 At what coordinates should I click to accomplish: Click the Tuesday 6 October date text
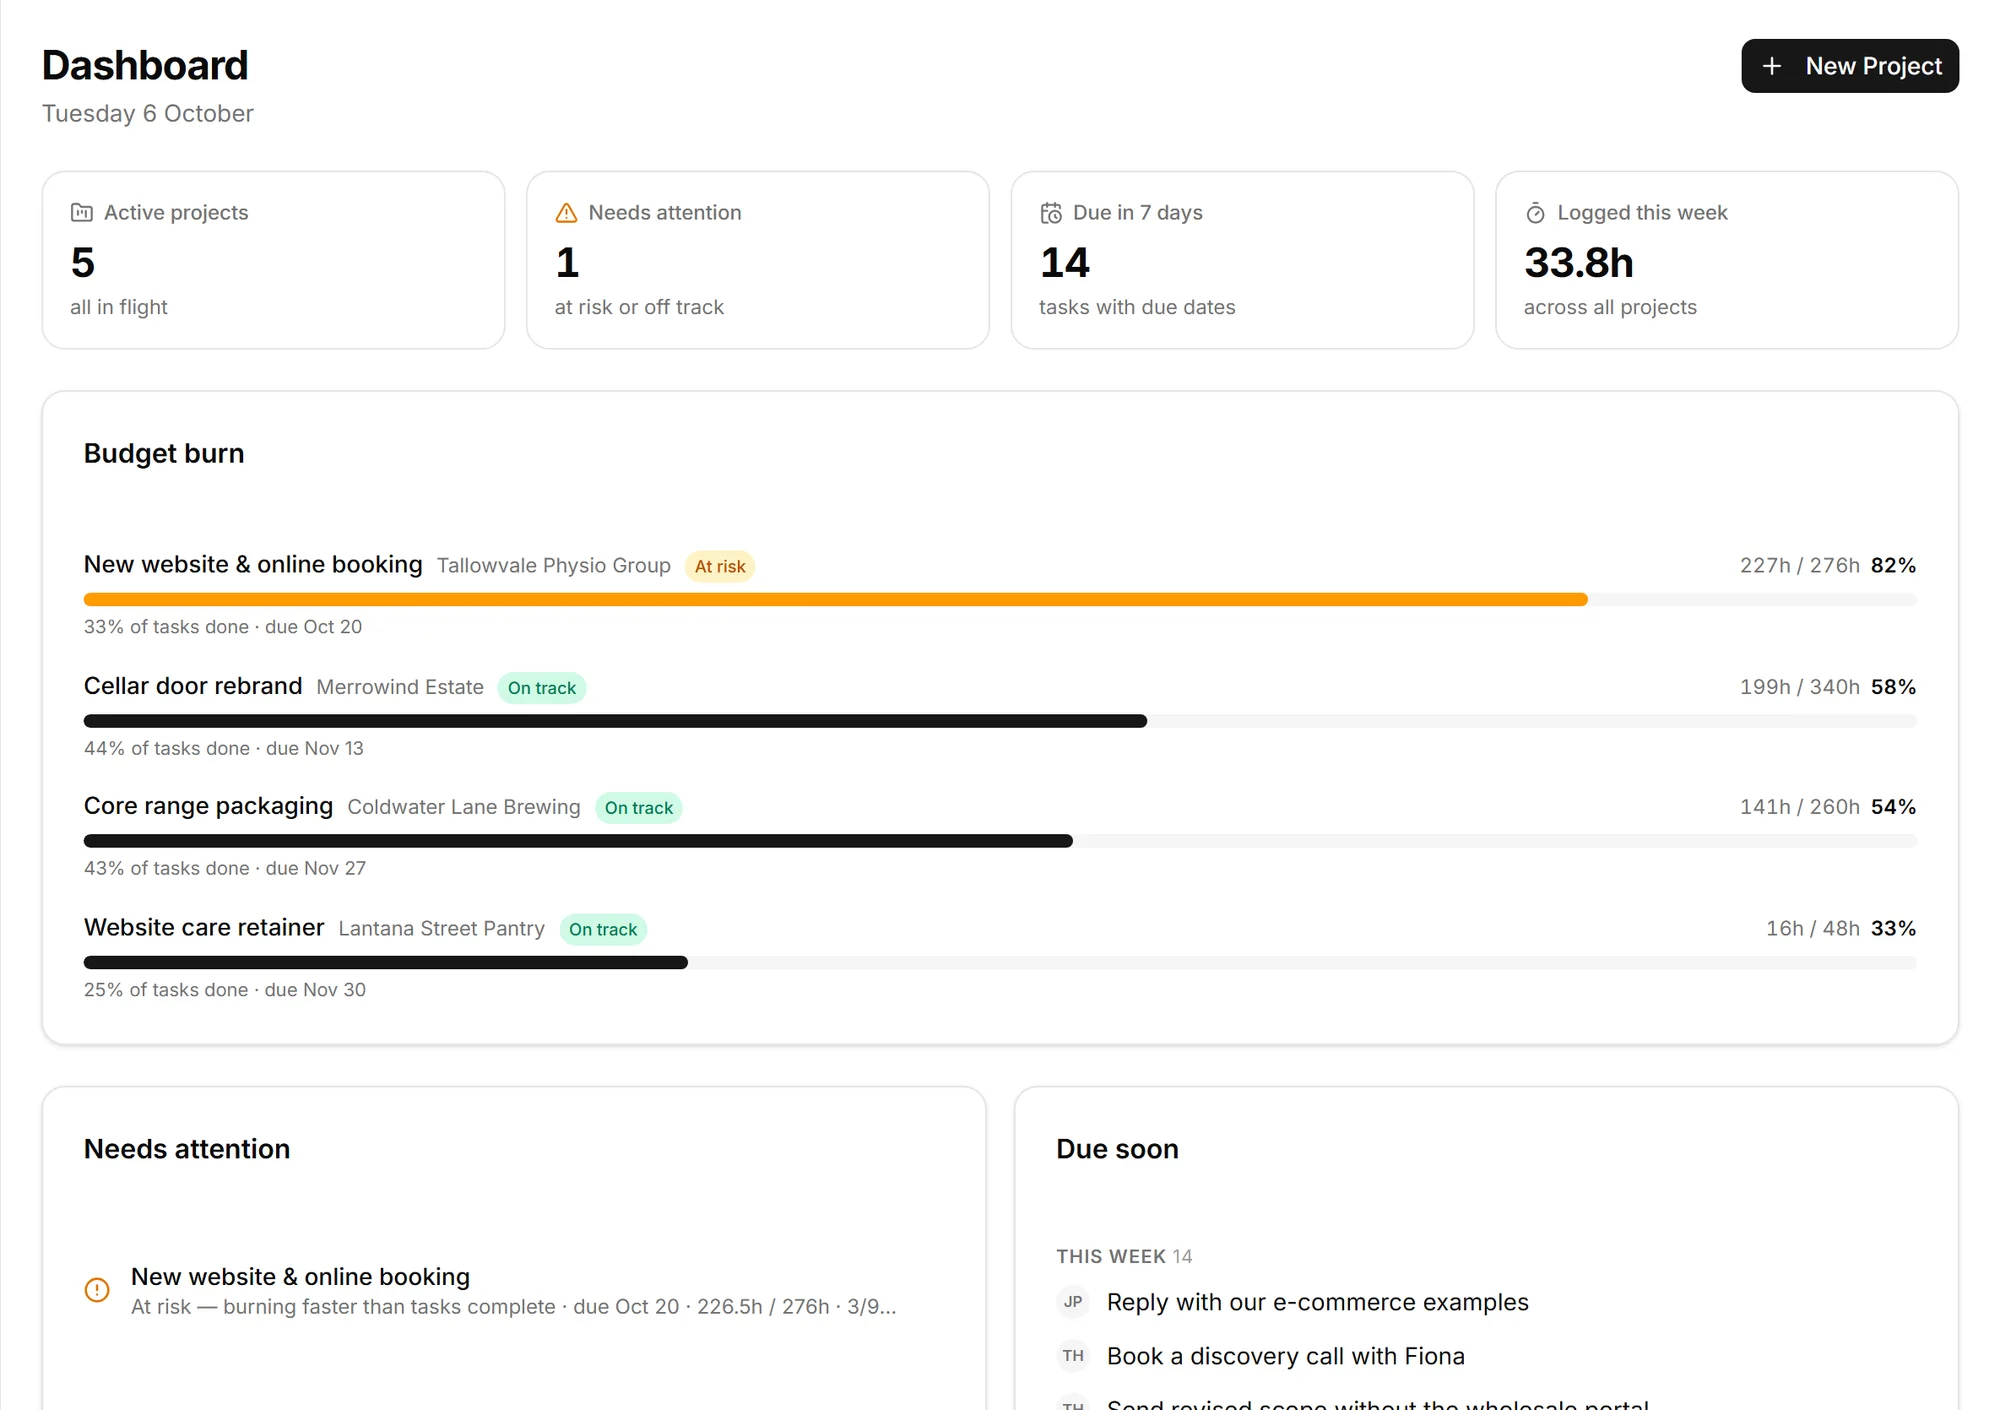148,113
